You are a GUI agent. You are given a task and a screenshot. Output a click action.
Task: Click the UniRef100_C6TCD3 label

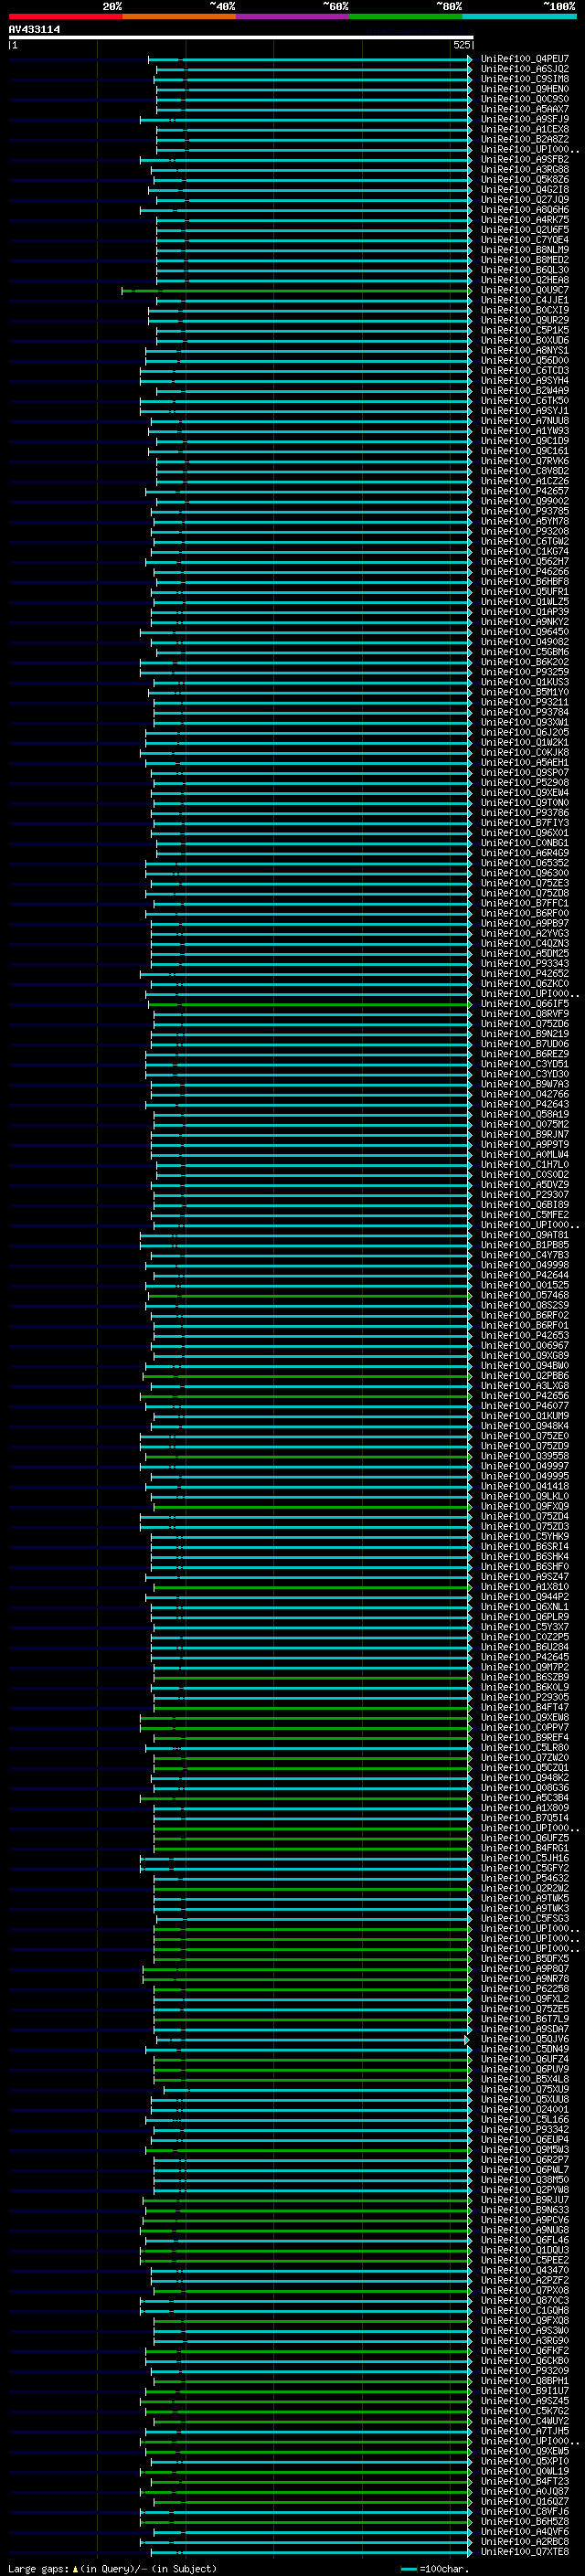(x=525, y=371)
